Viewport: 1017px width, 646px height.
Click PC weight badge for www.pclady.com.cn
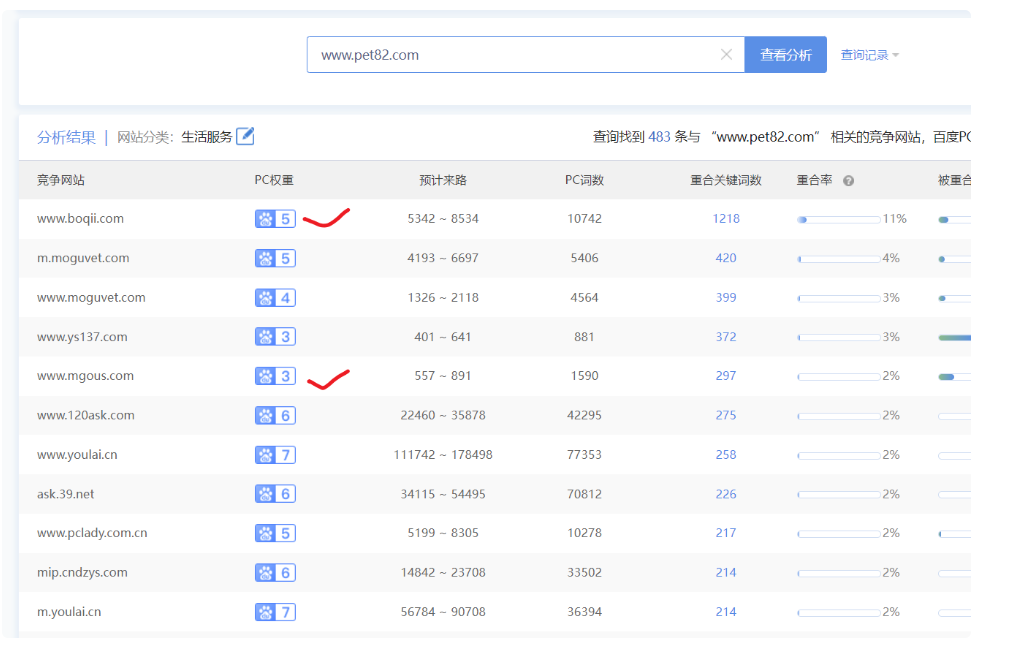(x=276, y=533)
